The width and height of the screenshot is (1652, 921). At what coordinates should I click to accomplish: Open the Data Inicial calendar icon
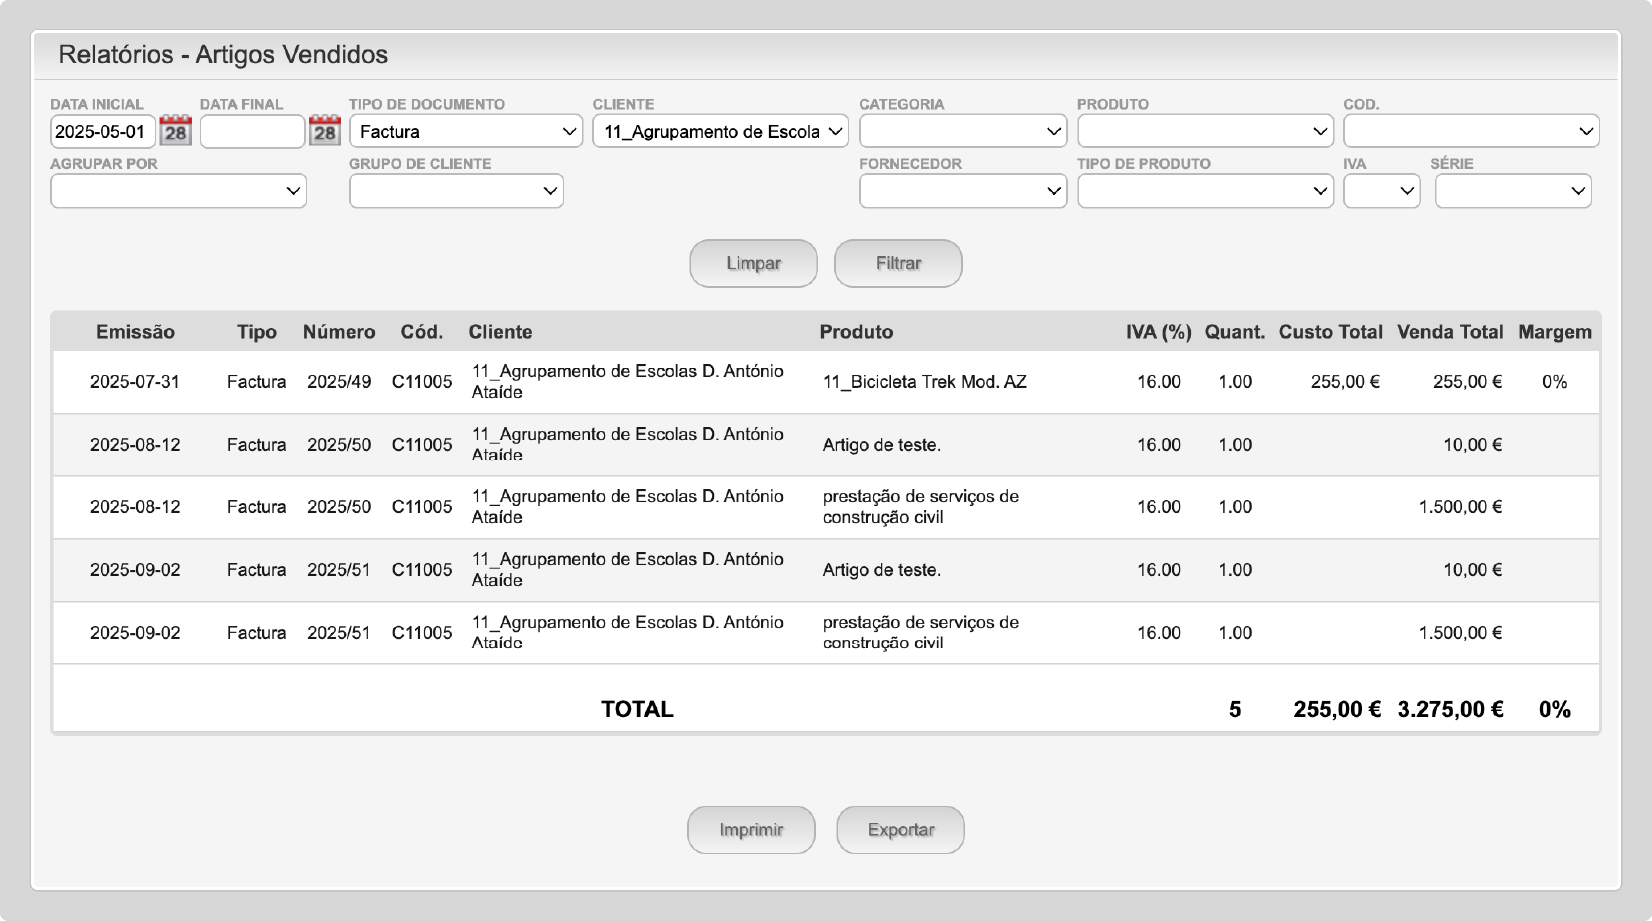(x=175, y=131)
